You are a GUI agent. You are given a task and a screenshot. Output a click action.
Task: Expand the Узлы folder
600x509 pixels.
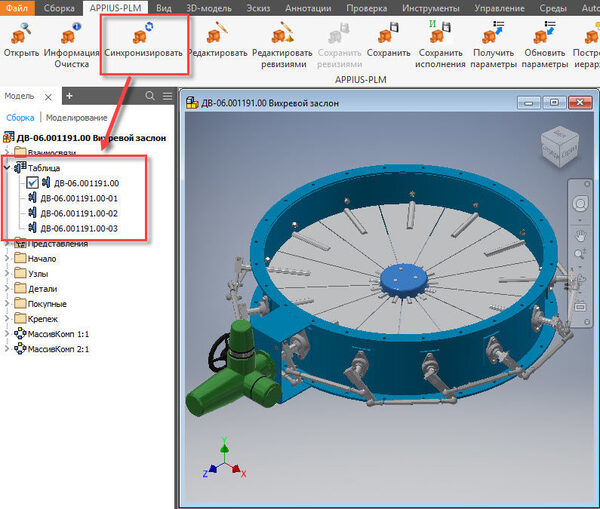(x=7, y=274)
